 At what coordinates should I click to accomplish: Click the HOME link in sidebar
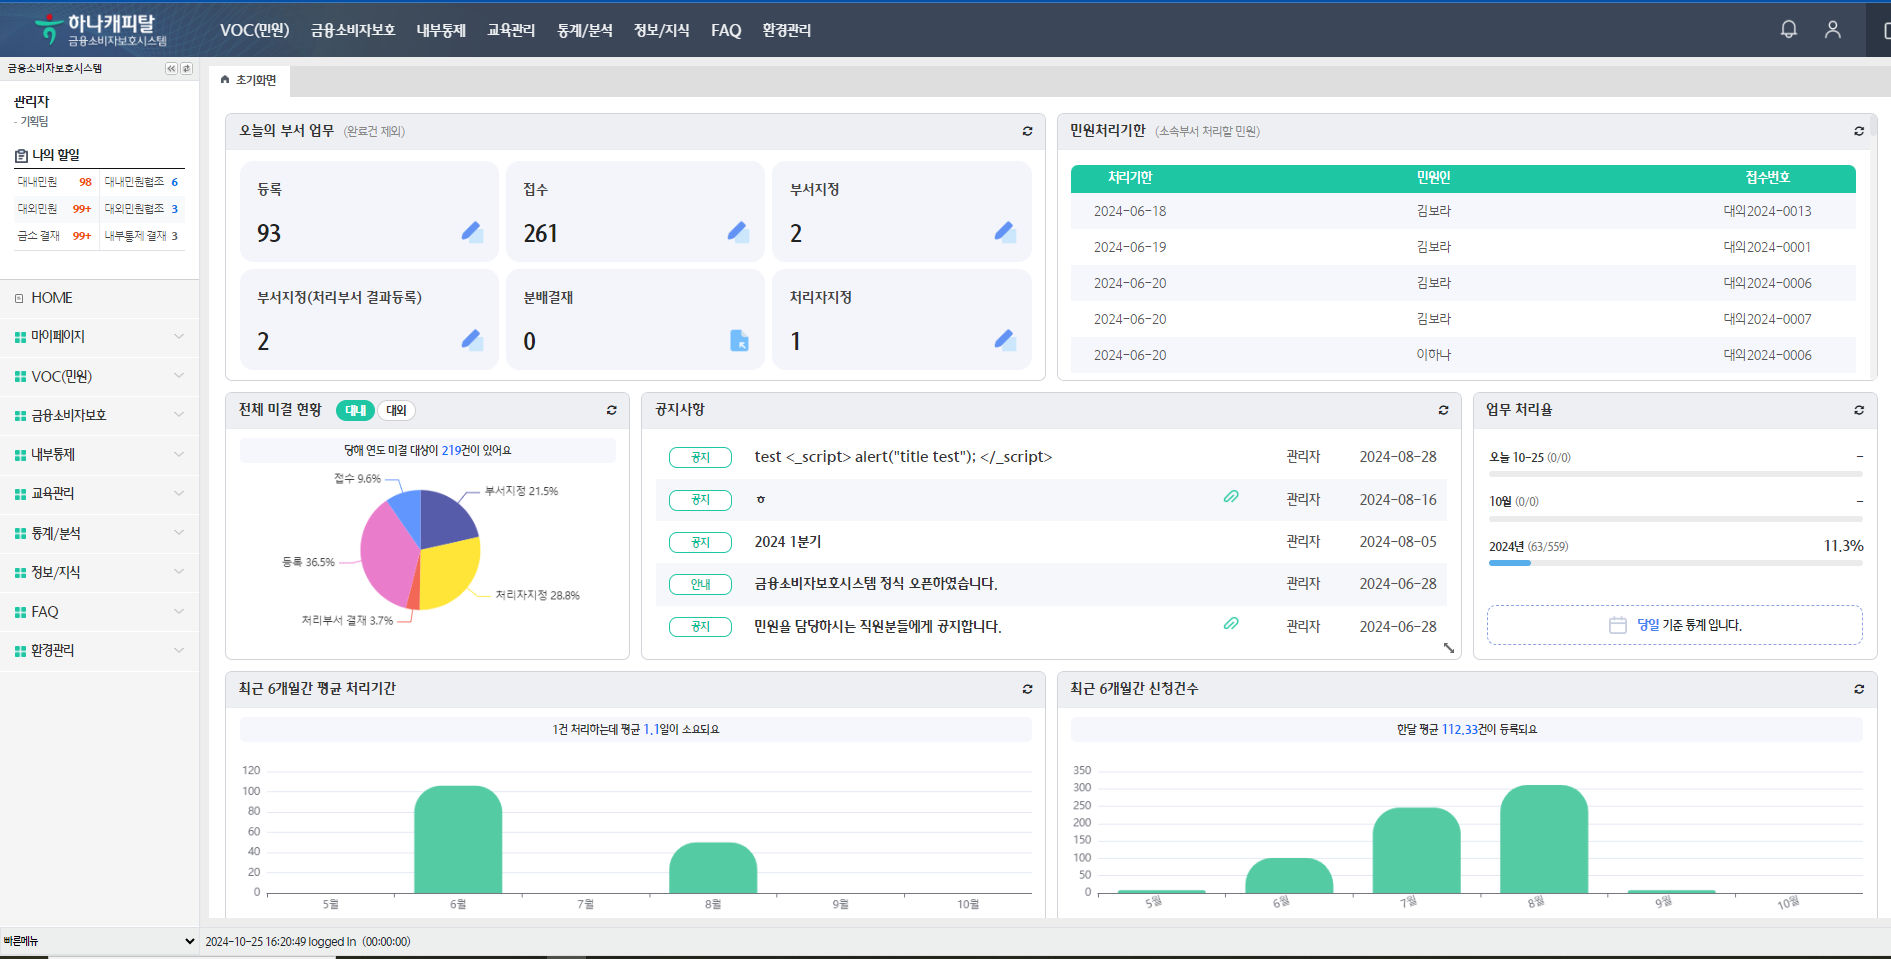pyautogui.click(x=52, y=298)
